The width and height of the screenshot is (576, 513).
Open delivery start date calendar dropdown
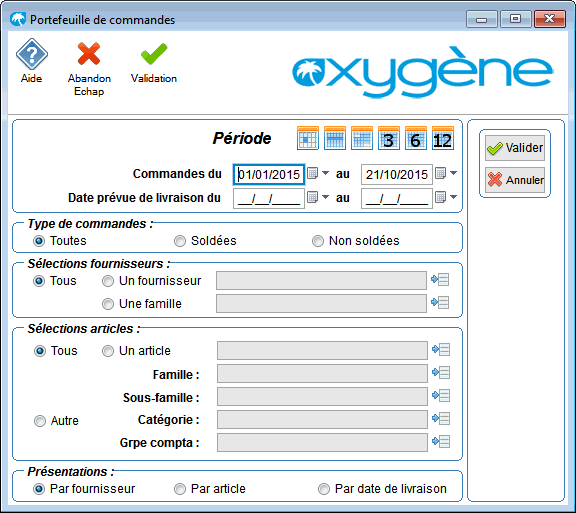325,197
